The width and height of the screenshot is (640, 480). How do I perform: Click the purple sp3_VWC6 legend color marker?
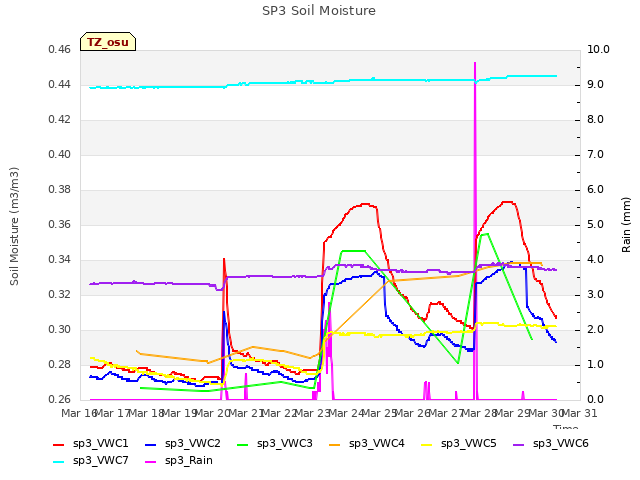519,444
